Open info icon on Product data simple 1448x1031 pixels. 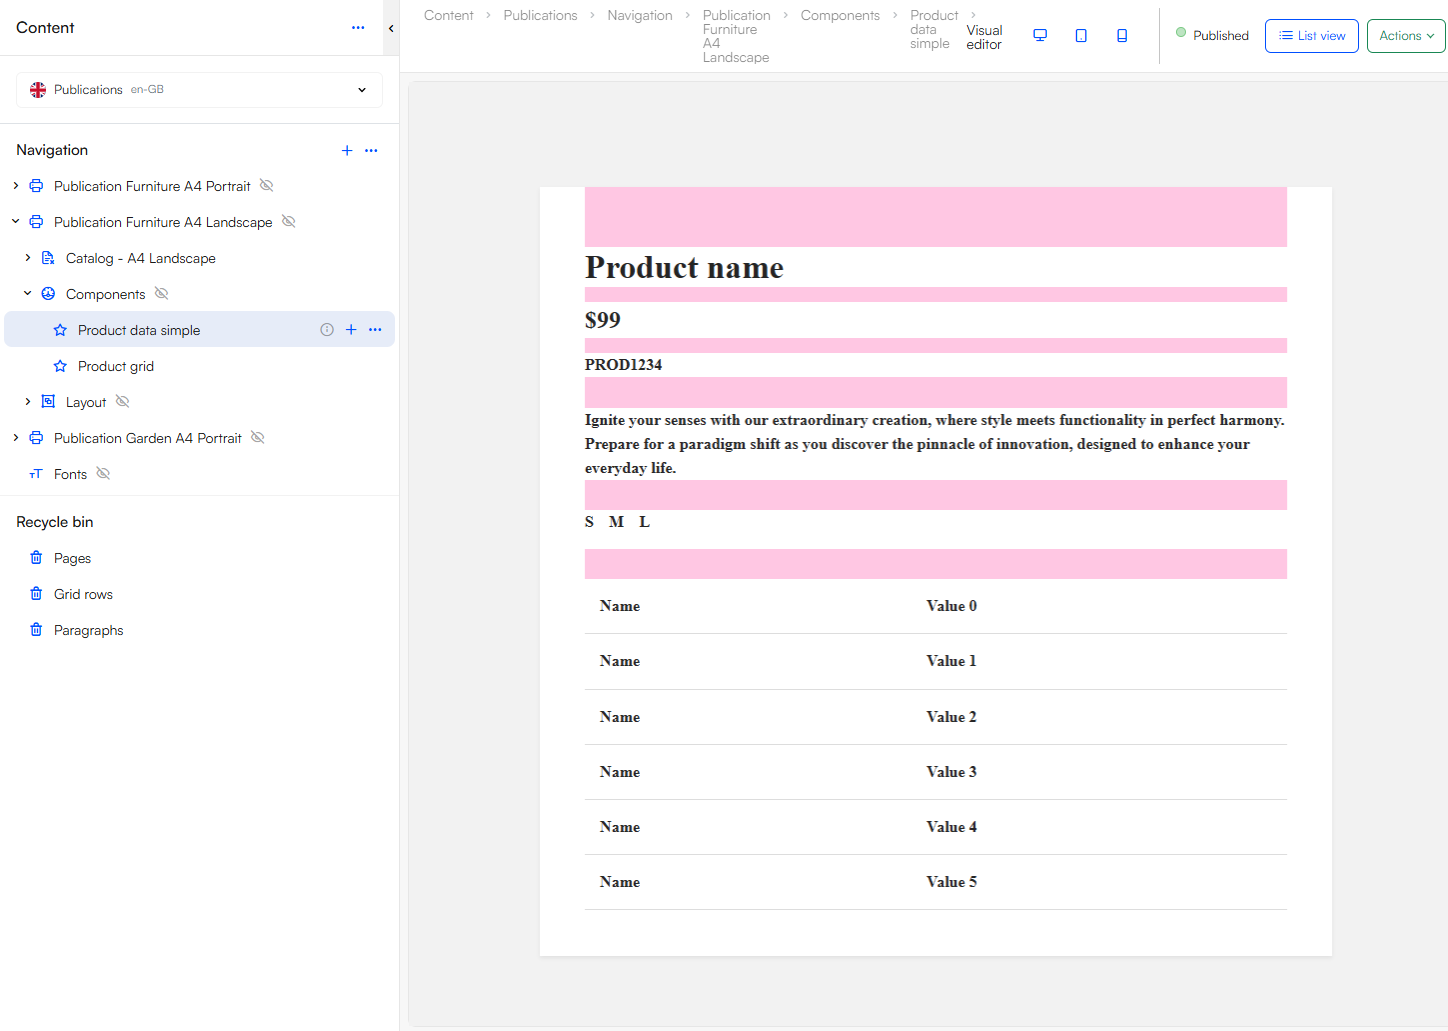point(327,330)
